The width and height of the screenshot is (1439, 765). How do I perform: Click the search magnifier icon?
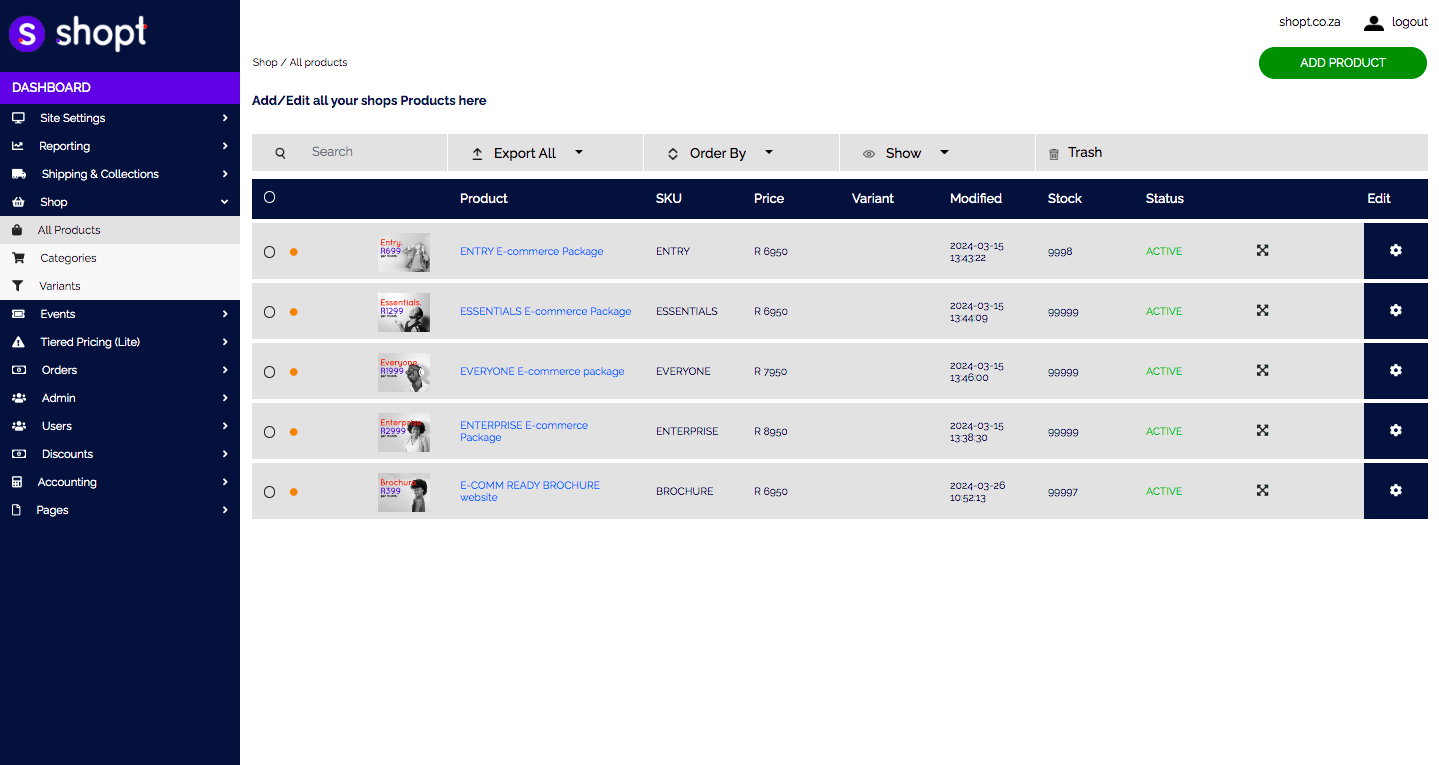pos(280,153)
